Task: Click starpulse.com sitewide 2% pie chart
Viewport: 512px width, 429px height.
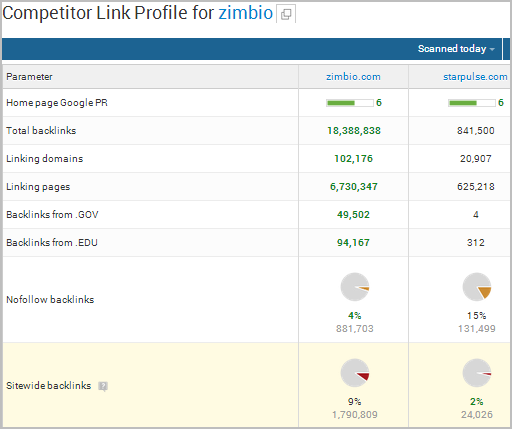Action: (x=477, y=373)
